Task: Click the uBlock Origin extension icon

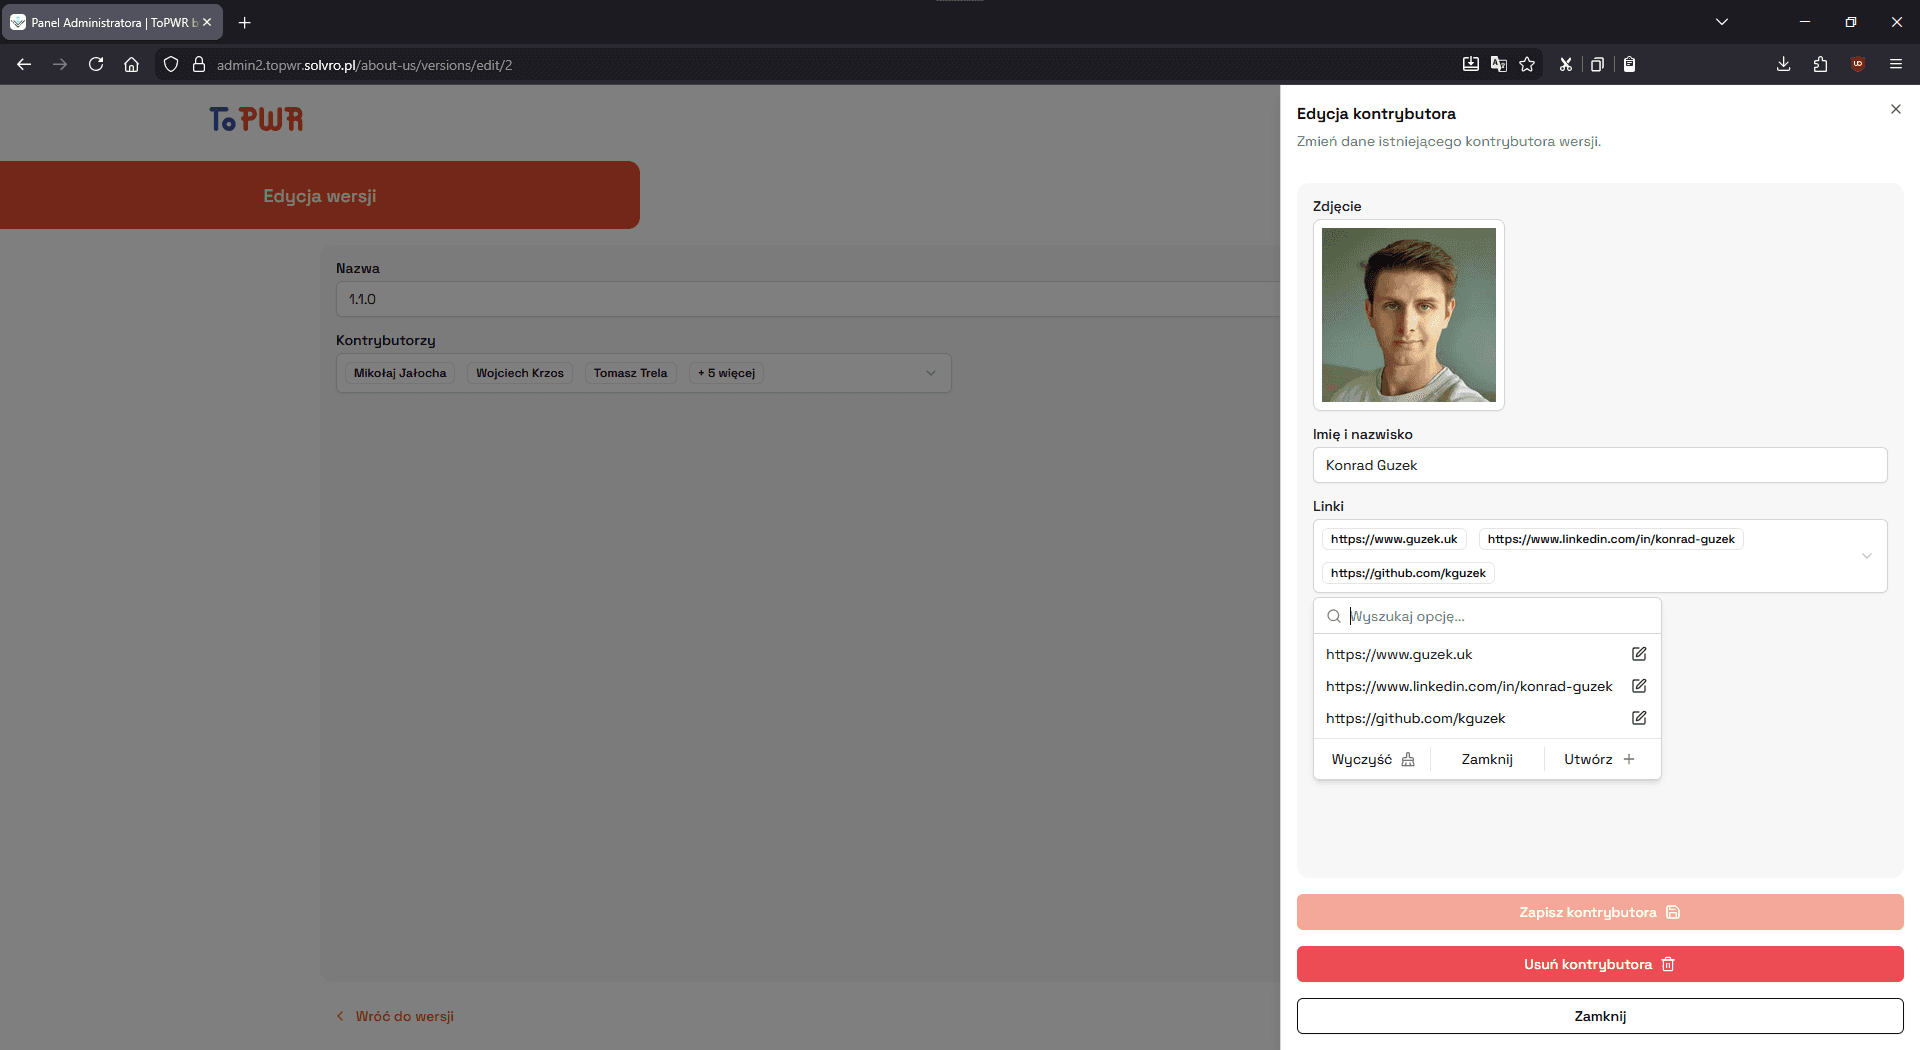Action: pyautogui.click(x=1858, y=64)
